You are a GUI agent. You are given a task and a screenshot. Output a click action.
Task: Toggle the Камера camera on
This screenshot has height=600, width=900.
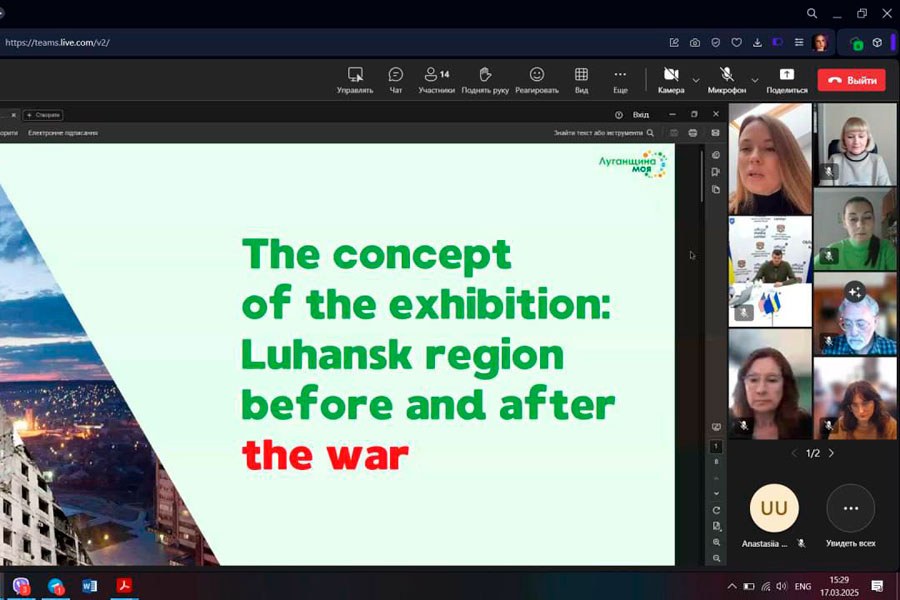coord(671,79)
